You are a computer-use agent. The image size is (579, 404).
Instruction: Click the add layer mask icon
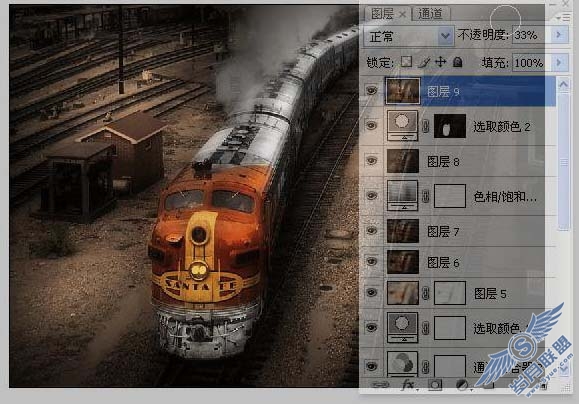(x=435, y=385)
